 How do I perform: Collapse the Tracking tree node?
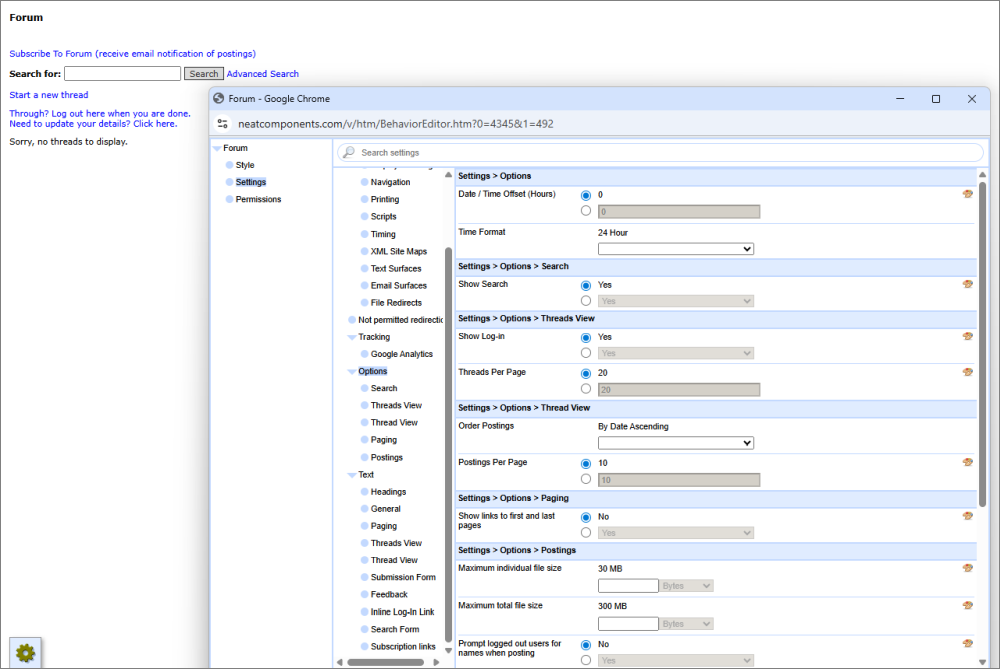pyautogui.click(x=352, y=337)
